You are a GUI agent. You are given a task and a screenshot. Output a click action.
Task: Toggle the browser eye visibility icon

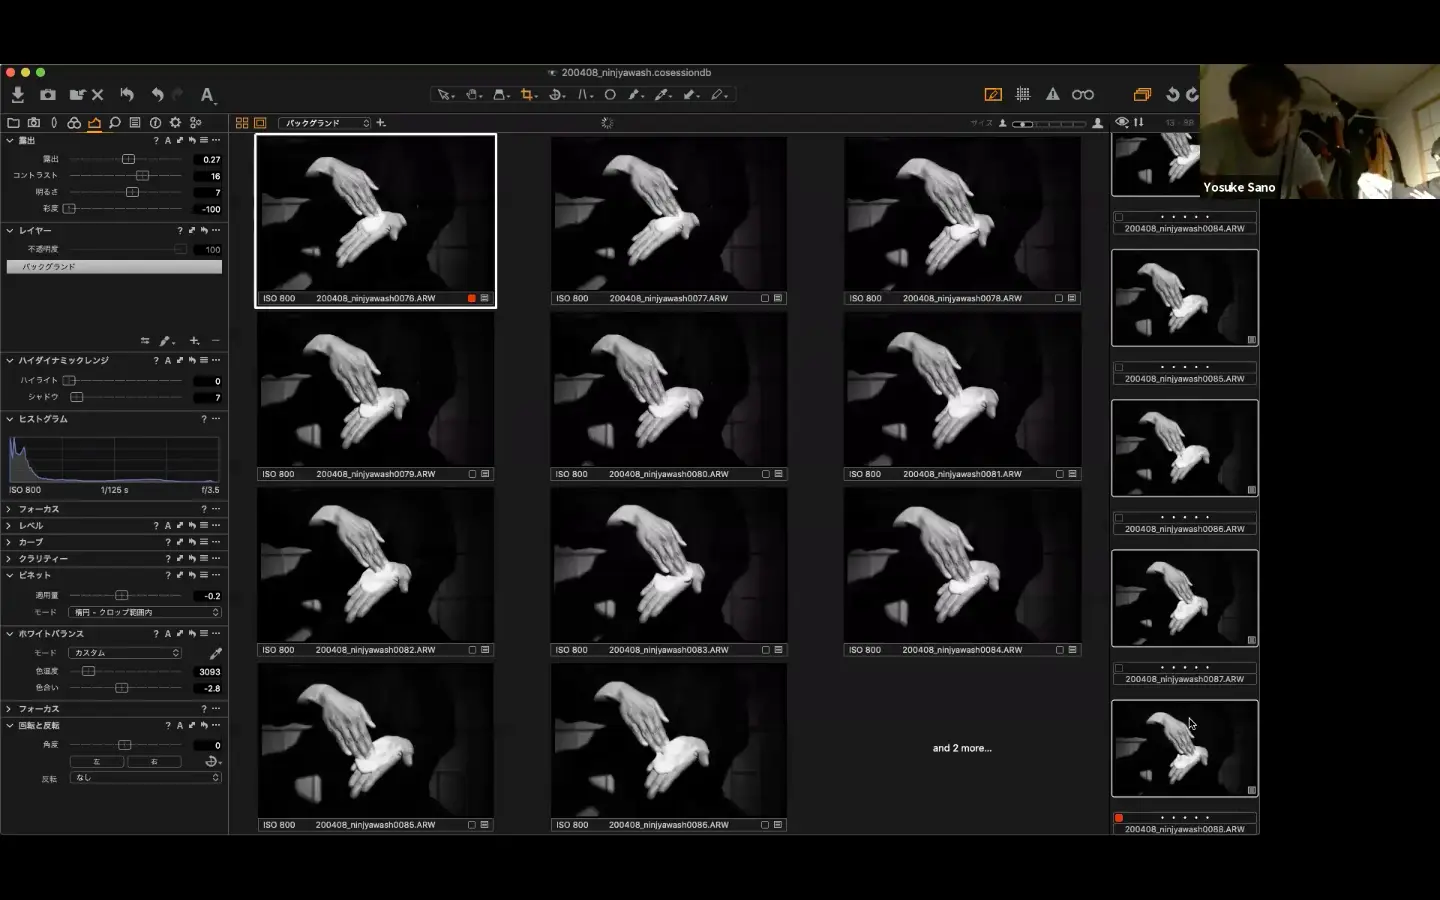click(1122, 123)
